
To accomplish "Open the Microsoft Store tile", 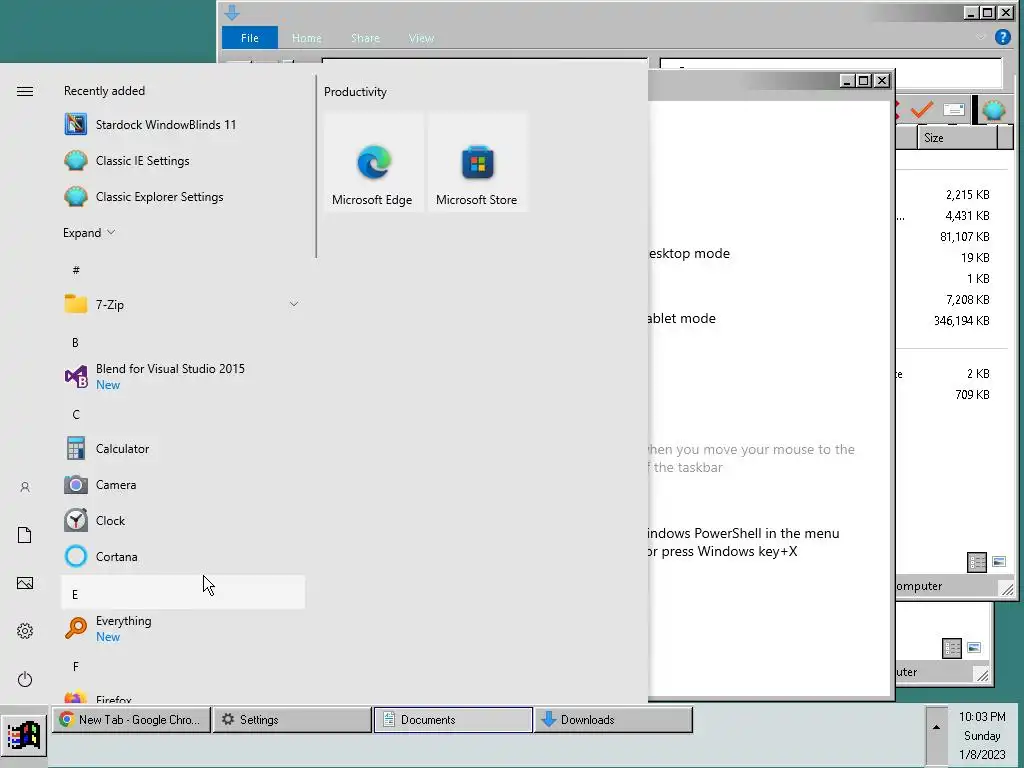I will coord(477,162).
